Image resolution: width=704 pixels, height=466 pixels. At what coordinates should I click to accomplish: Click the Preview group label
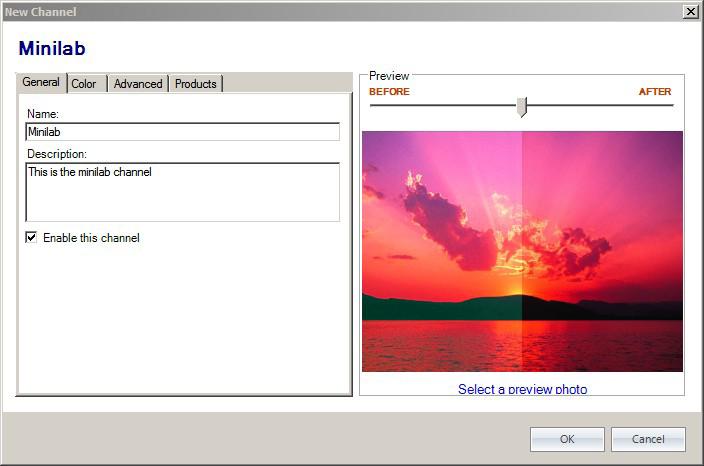389,76
